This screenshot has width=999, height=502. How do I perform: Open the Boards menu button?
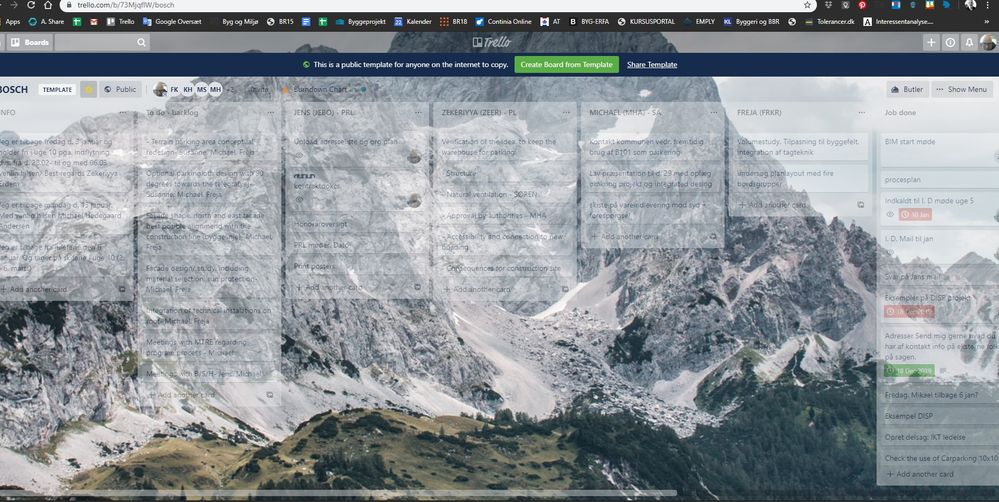tap(30, 43)
